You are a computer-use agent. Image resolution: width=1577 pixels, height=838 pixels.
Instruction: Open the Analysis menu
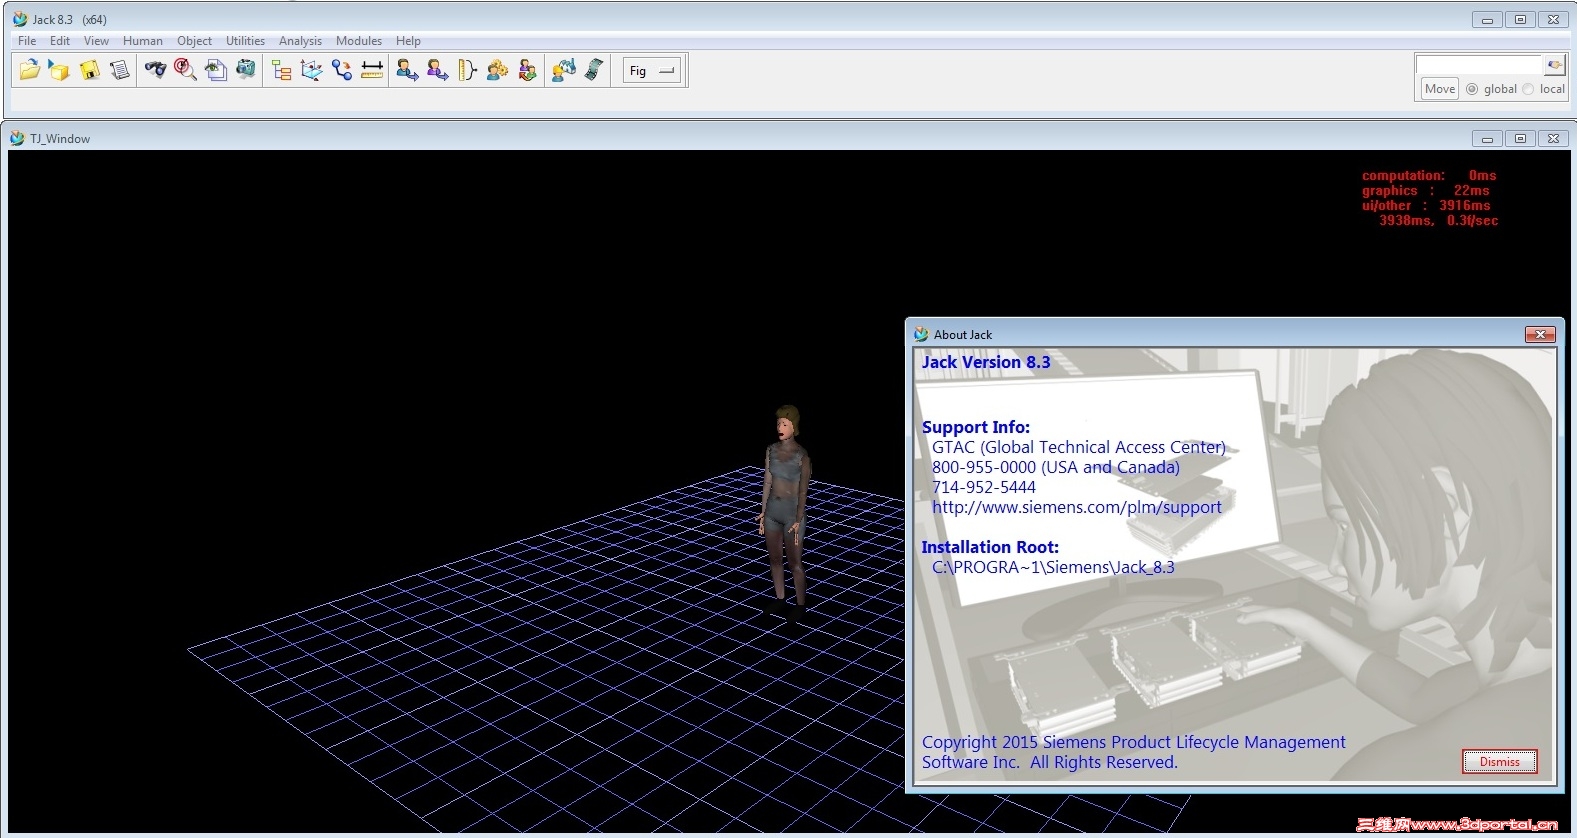point(300,41)
